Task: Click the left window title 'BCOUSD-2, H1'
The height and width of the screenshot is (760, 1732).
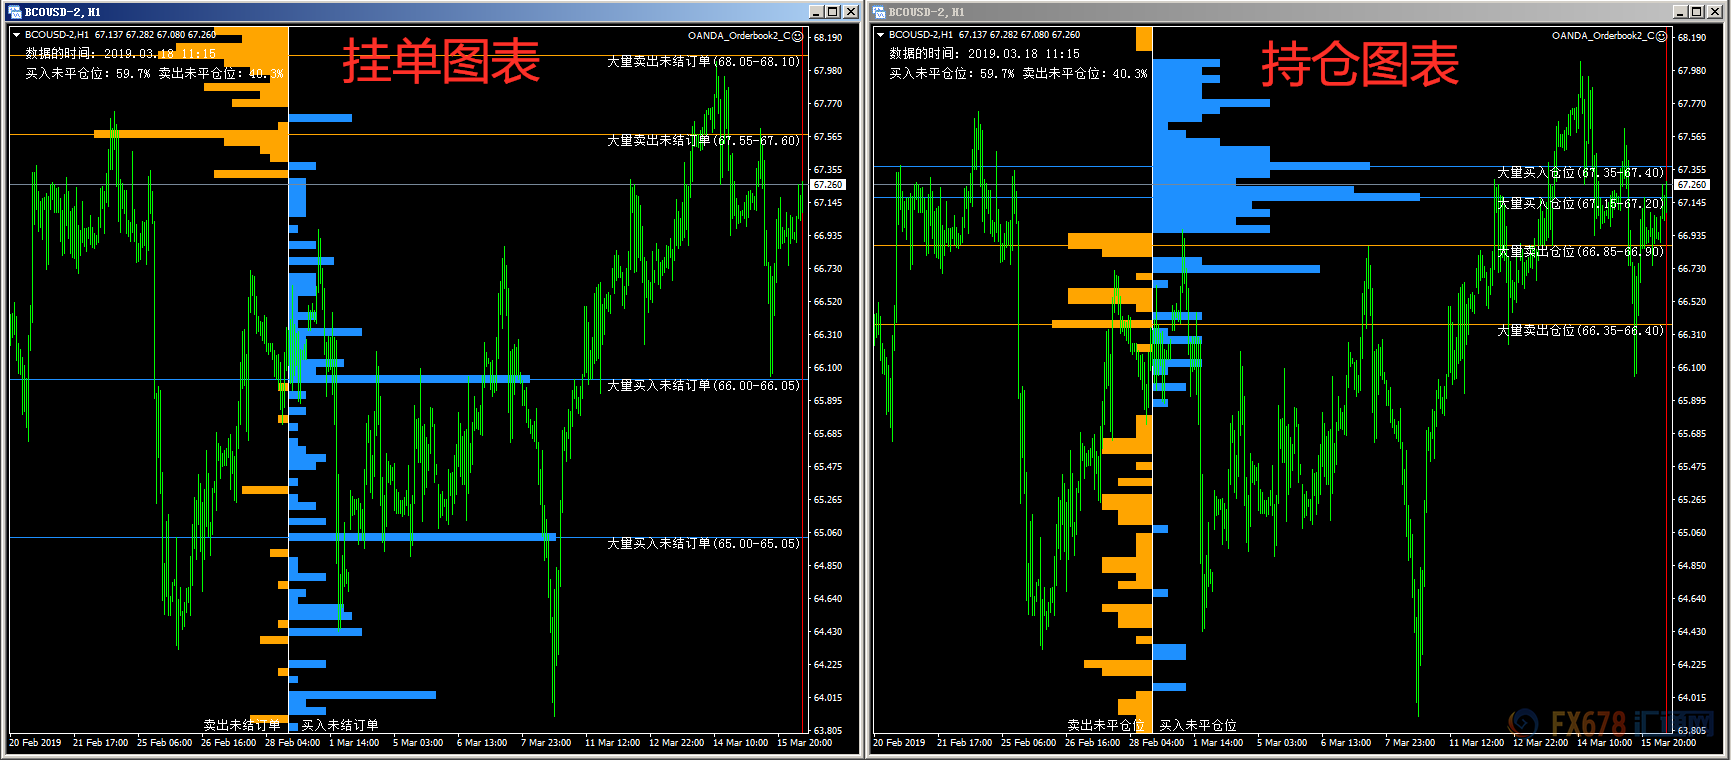Action: tap(62, 12)
